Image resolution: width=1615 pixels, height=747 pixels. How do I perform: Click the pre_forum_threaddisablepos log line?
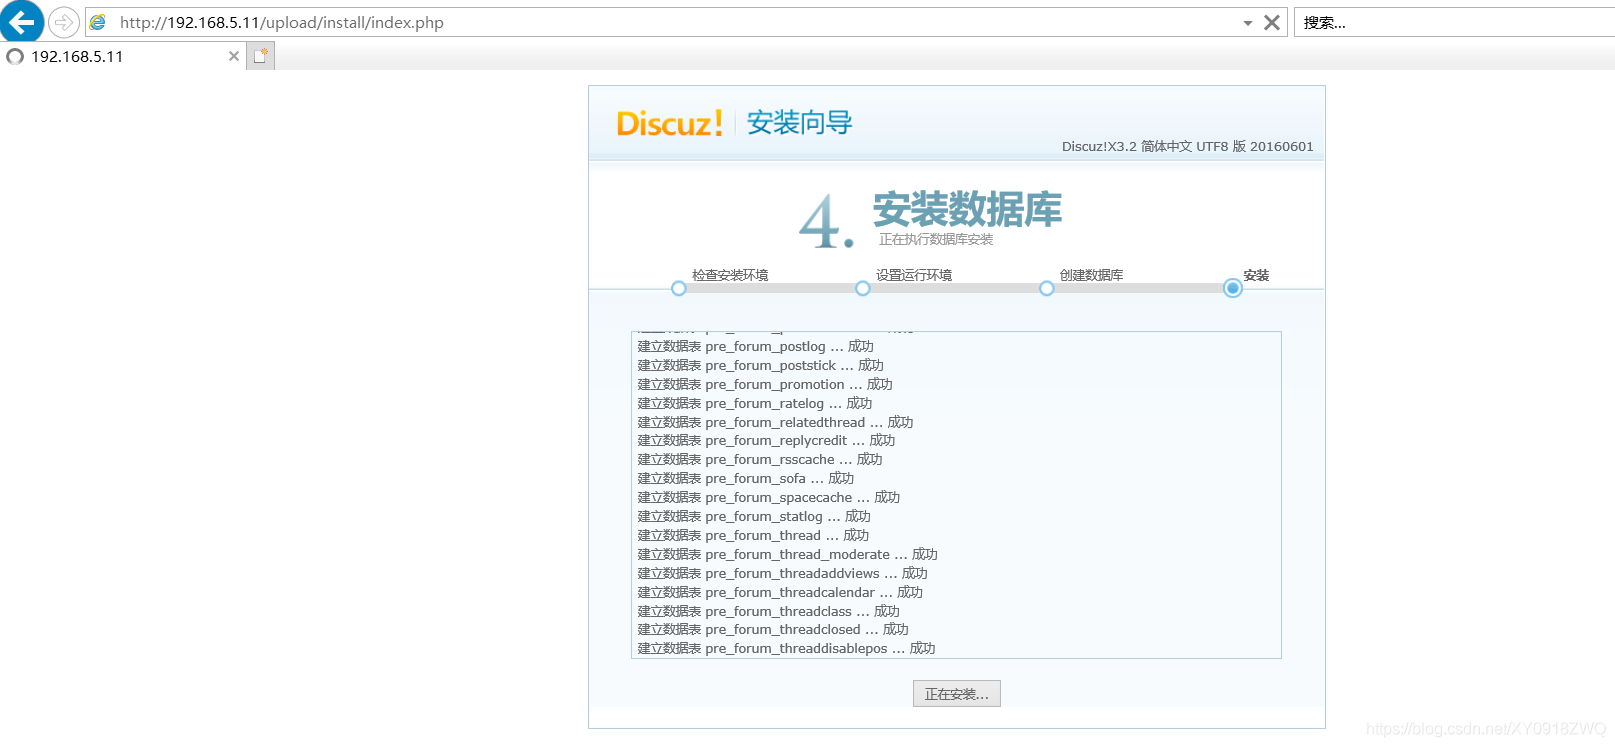click(787, 648)
